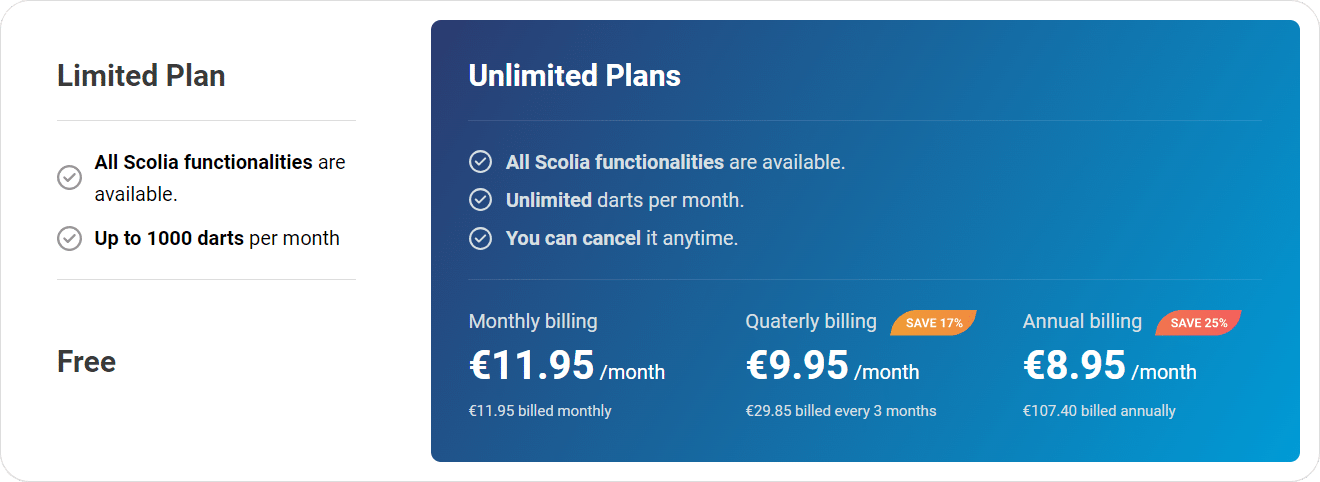Click the checkmark icon beside You can cancel it anytime
Screen dimensions: 1320x482
pos(481,238)
